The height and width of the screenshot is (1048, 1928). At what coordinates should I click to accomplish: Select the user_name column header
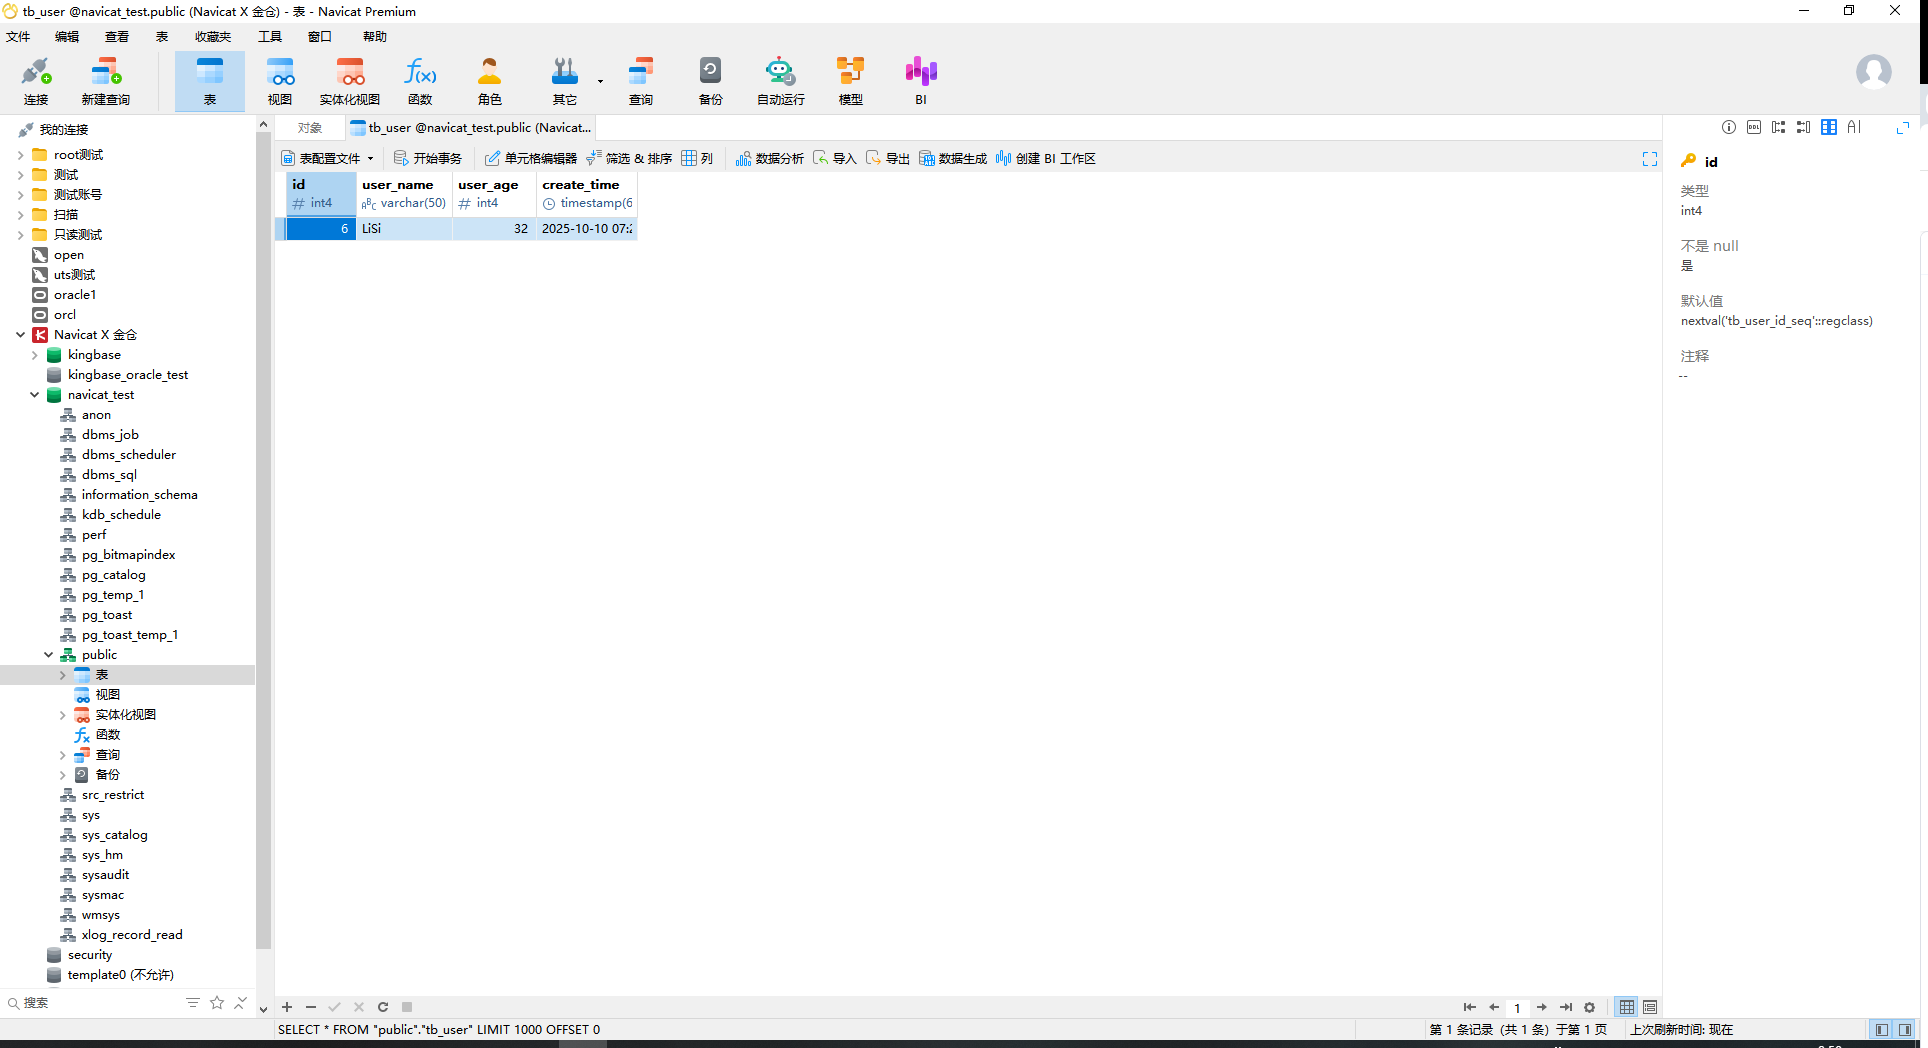(x=404, y=194)
